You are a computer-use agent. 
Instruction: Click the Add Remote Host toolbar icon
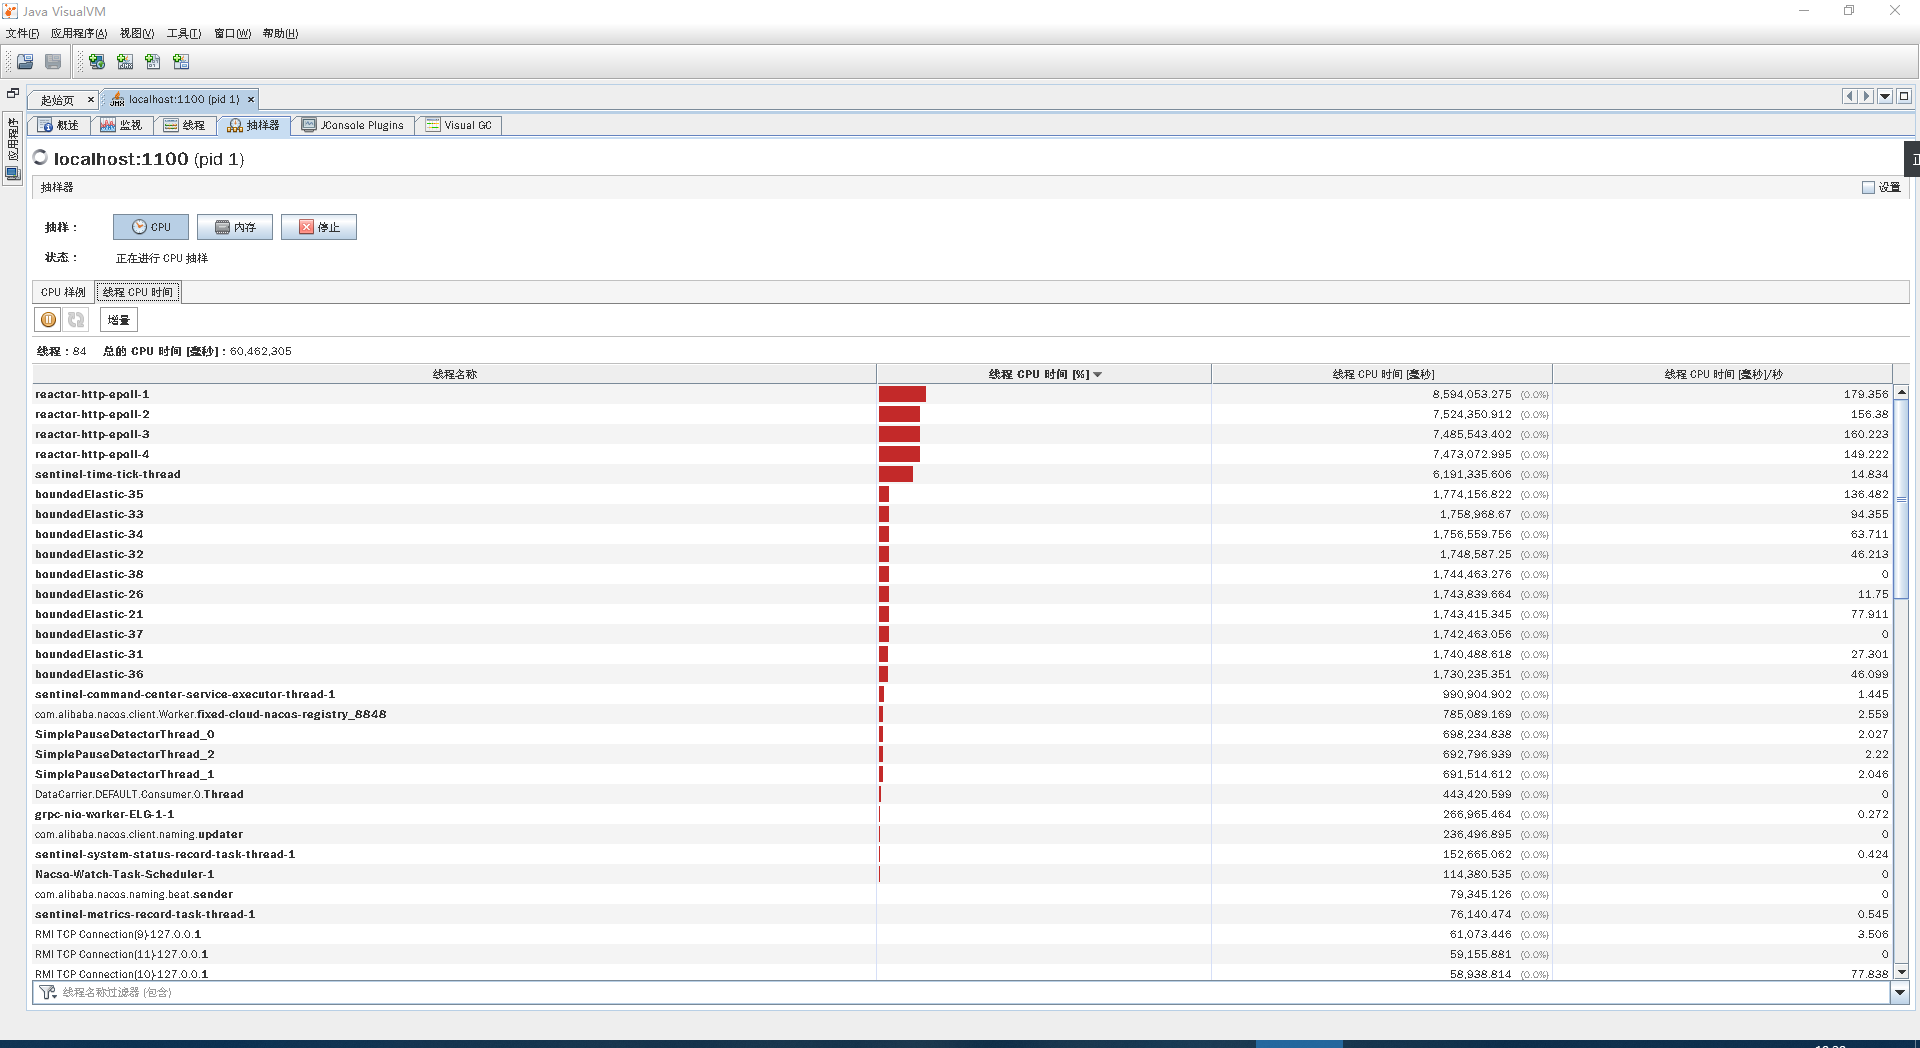(x=97, y=62)
